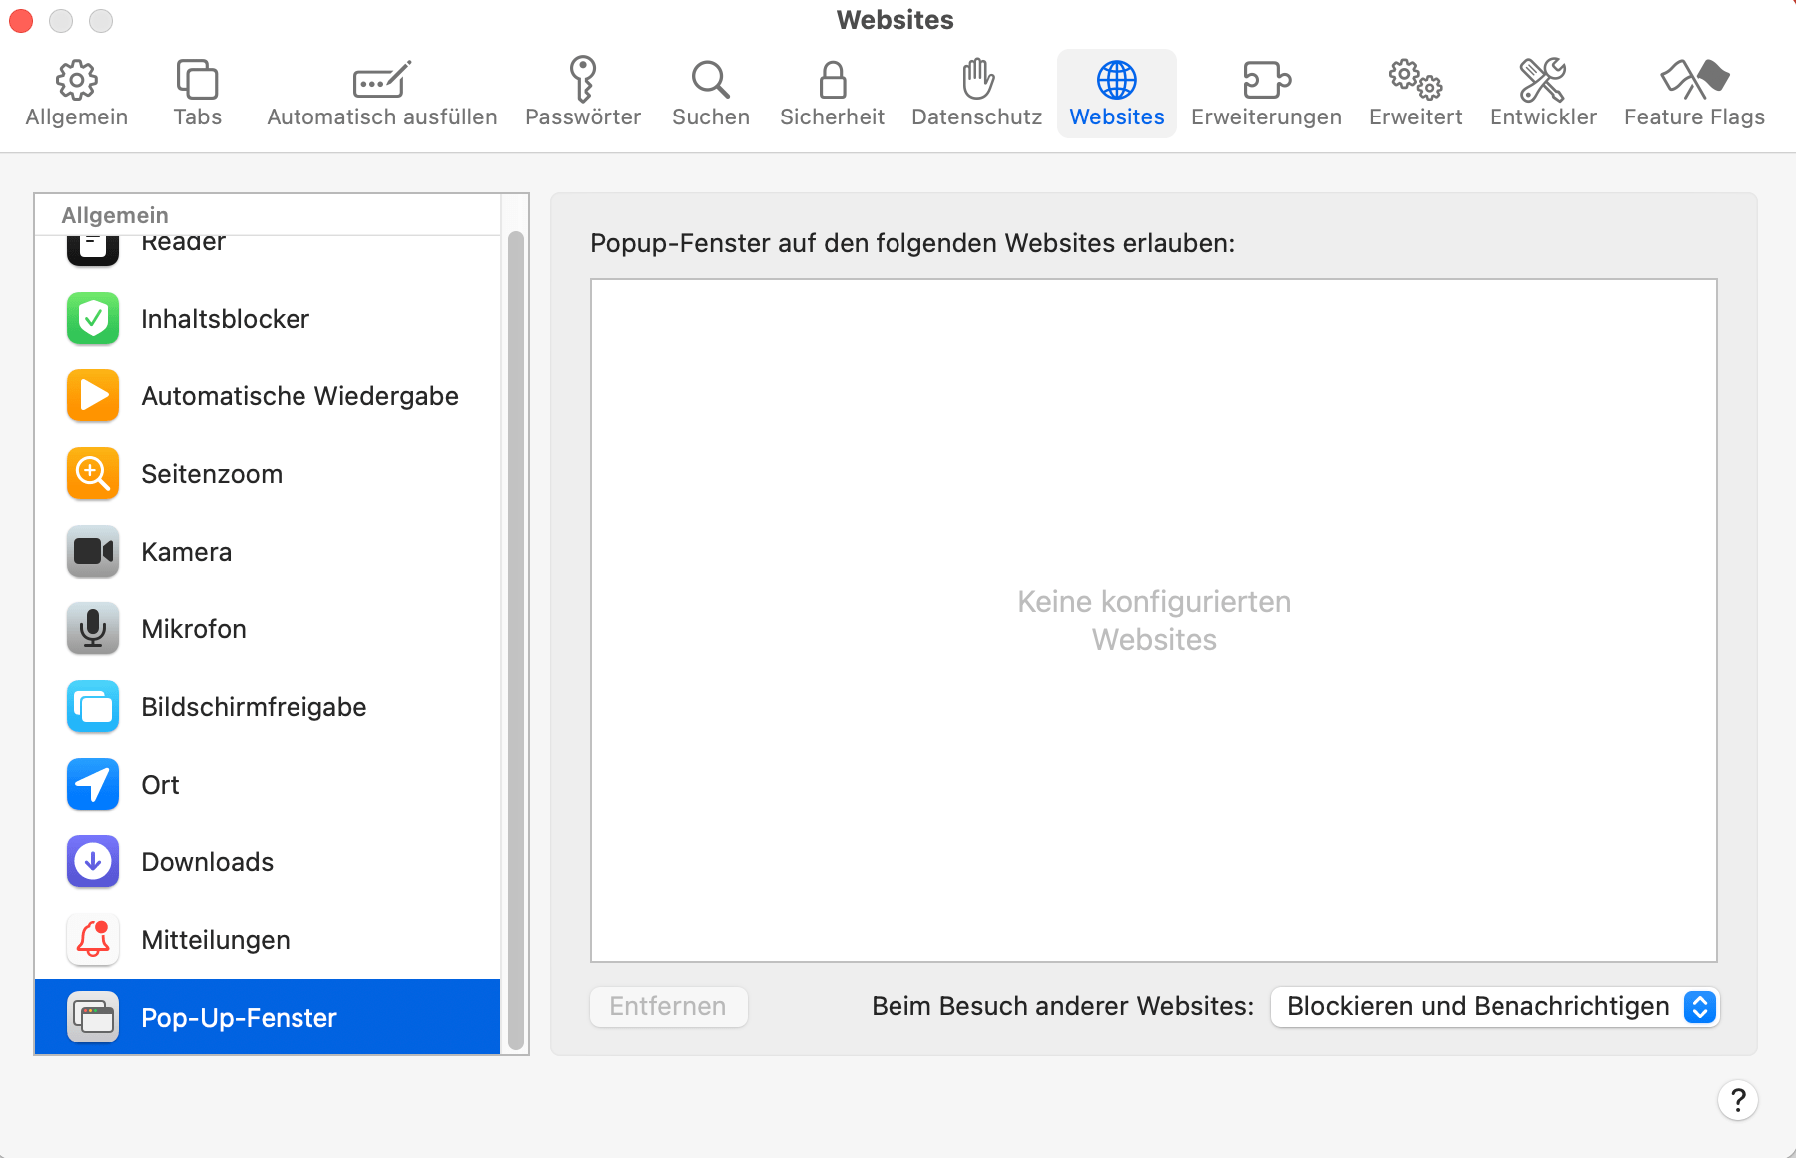Select Automatische Wiedergabe in the sidebar
The image size is (1796, 1158).
[92, 395]
